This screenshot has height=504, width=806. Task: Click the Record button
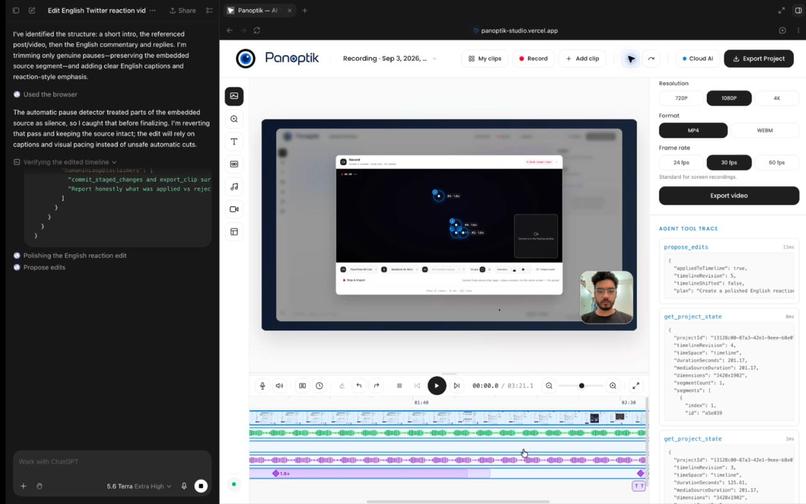point(533,59)
